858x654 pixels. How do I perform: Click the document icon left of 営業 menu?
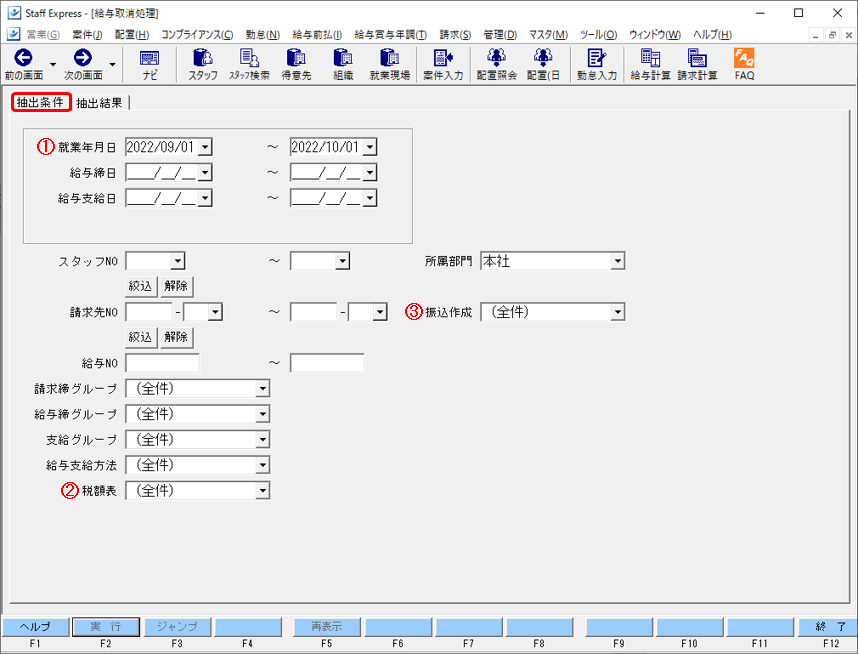point(14,34)
